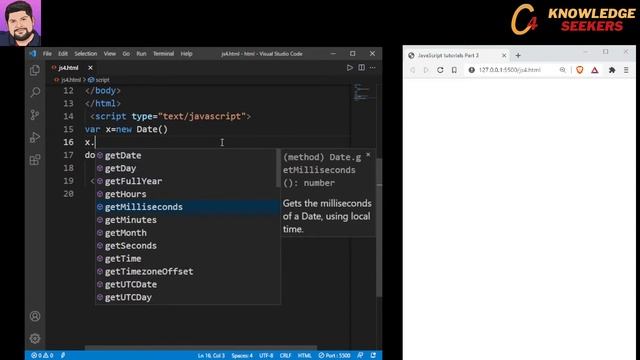Open the browser extensions puzzle icon
Viewport: 640px width, 360px height.
coord(612,70)
